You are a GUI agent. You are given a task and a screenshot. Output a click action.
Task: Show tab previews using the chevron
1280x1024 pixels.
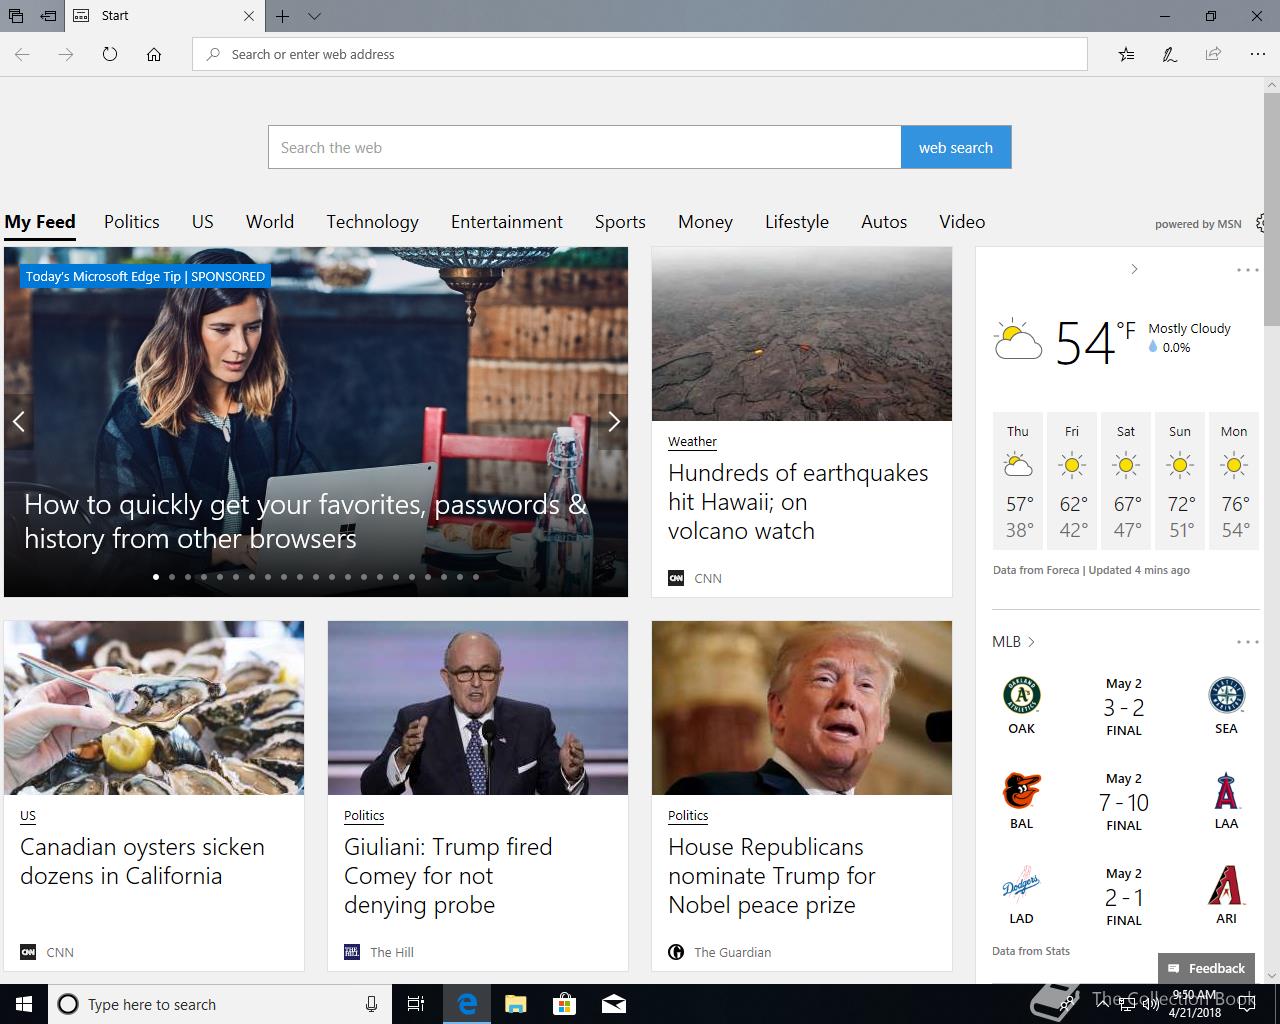point(314,16)
